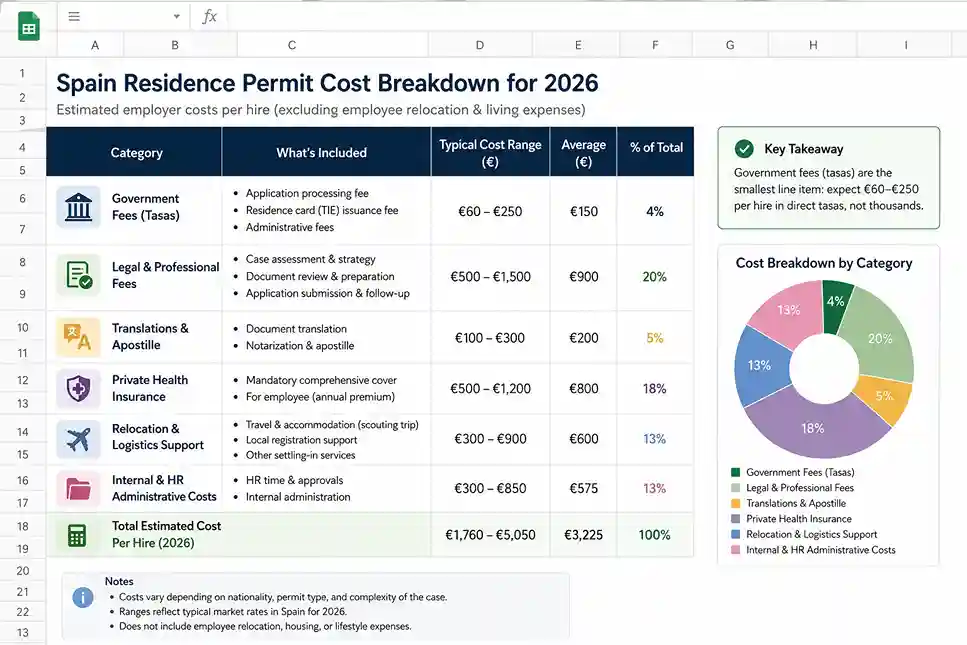The width and height of the screenshot is (967, 645).
Task: Select the €60 – €250 cost range cell
Action: [490, 211]
